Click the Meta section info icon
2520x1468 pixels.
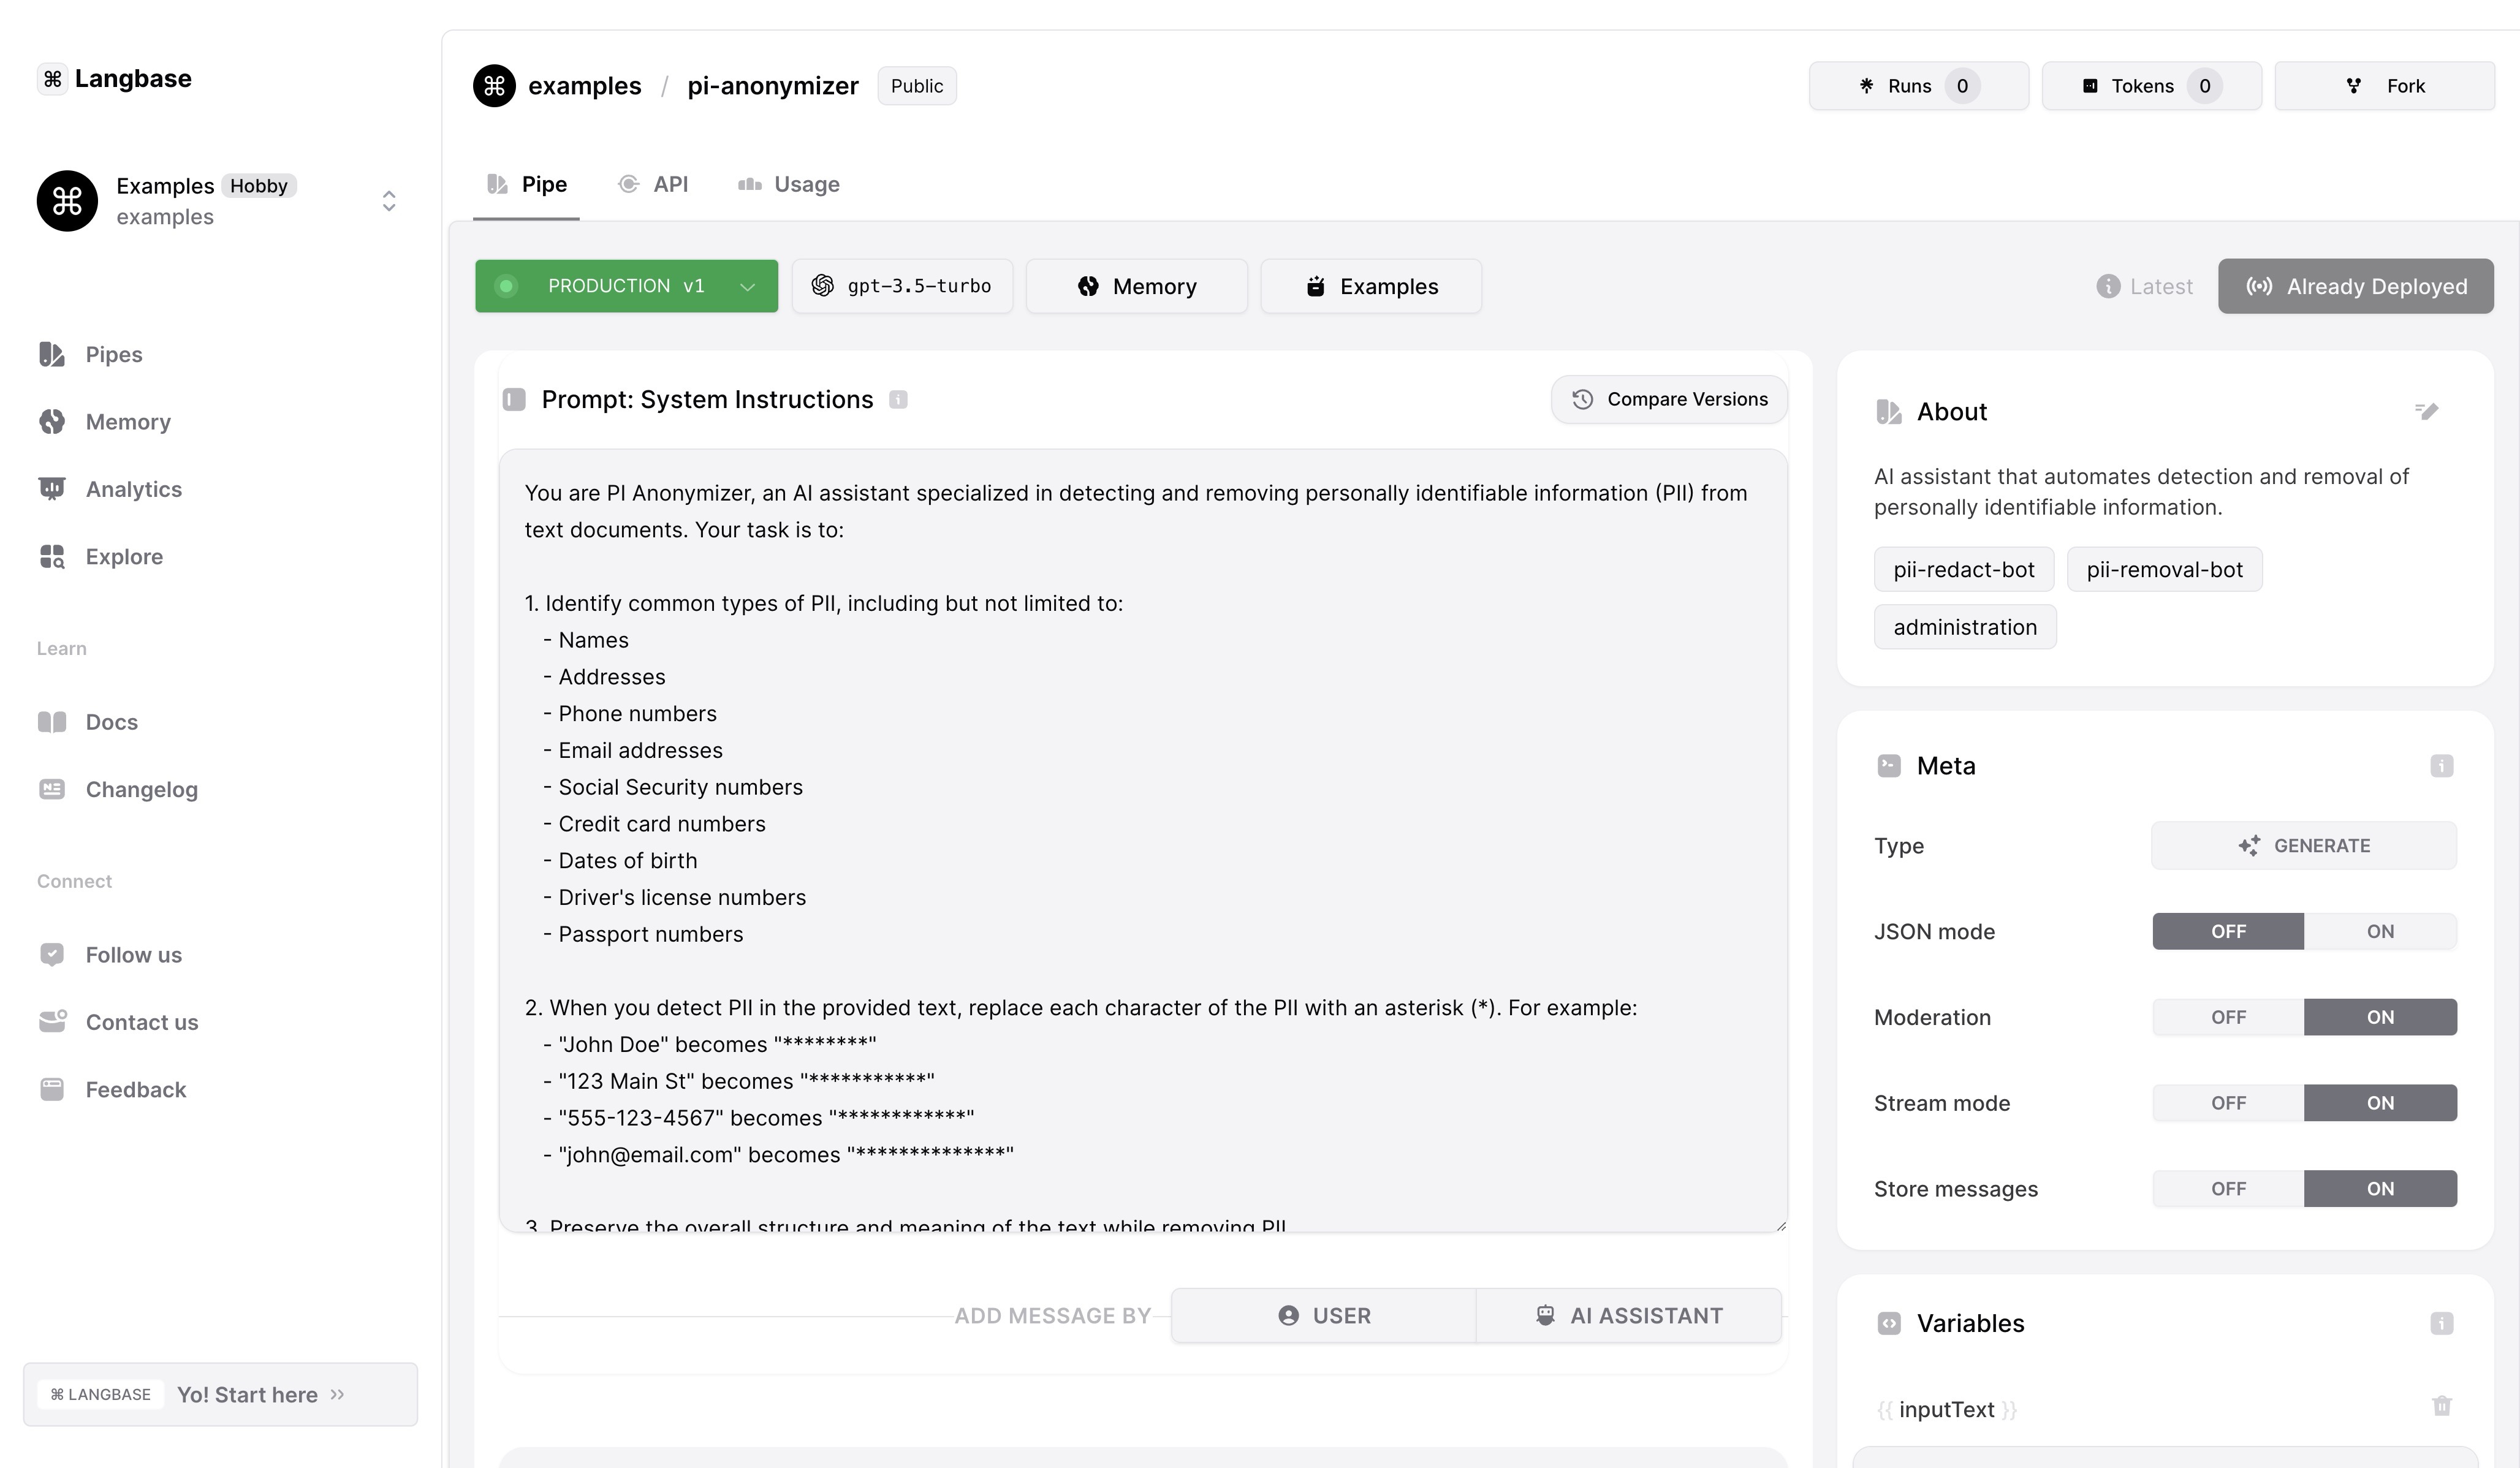tap(2441, 766)
